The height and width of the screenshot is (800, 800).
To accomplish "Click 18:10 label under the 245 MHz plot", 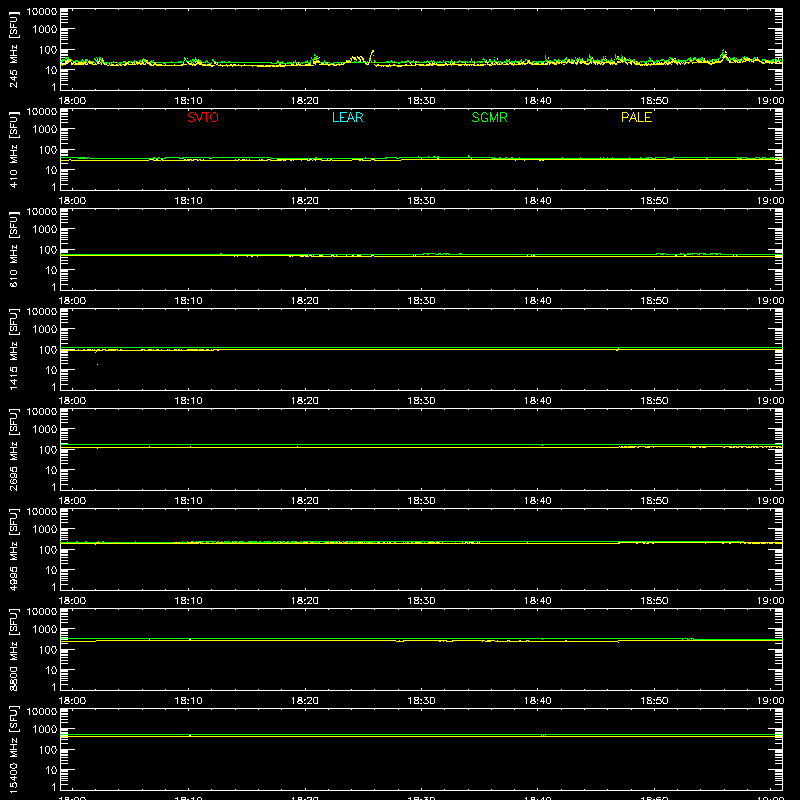I will [x=188, y=101].
